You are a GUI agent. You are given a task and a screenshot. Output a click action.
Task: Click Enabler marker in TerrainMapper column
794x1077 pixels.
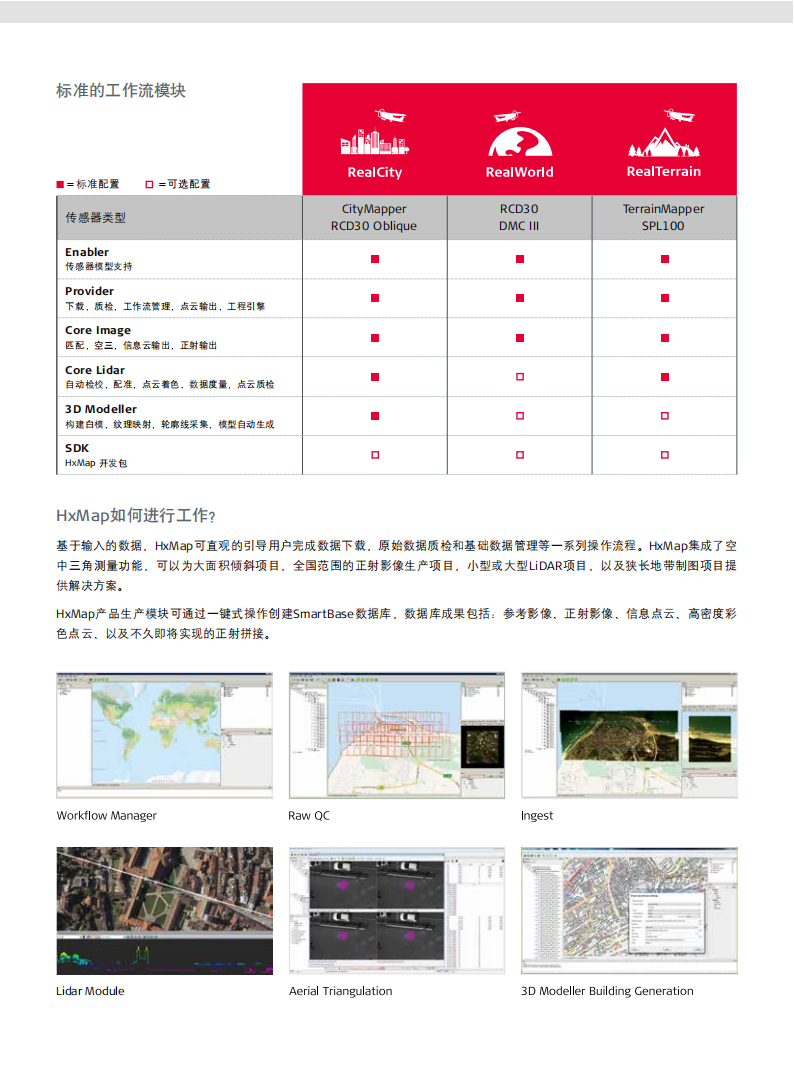665,259
